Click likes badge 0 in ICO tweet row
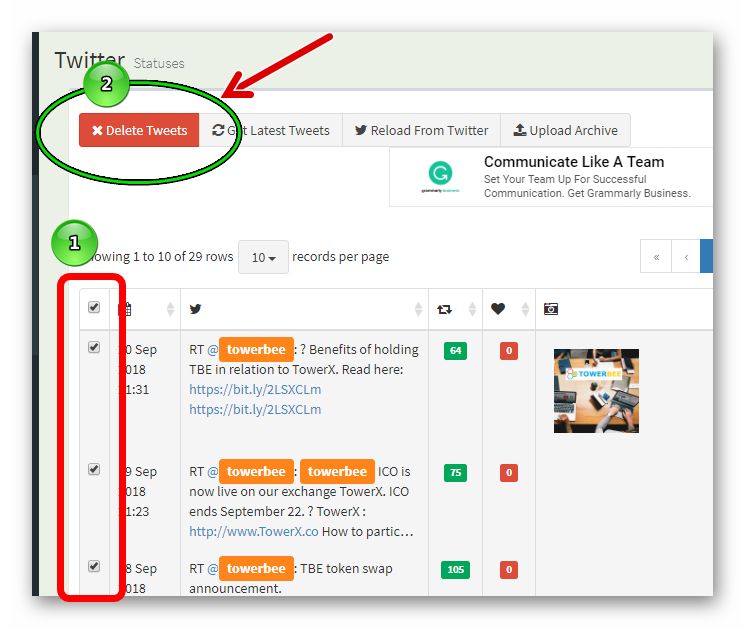Image resolution: width=745 pixels, height=628 pixels. (509, 473)
